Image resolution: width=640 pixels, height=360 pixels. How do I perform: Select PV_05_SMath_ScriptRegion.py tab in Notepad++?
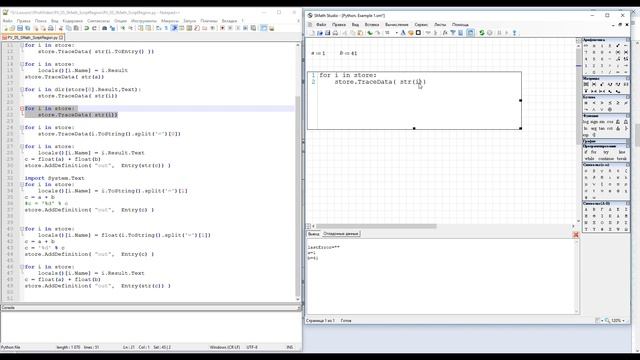click(33, 38)
